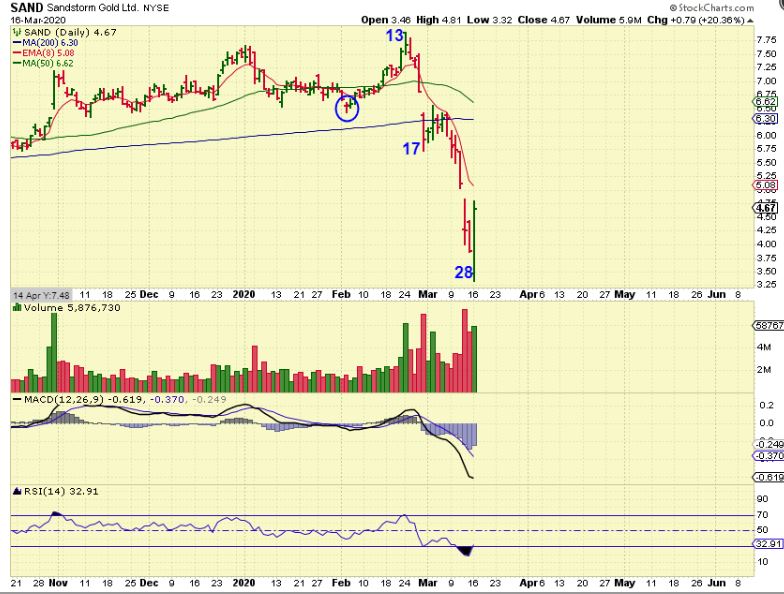This screenshot has width=784, height=594.
Task: Click the 10 RSI axis label
Action: point(762,562)
